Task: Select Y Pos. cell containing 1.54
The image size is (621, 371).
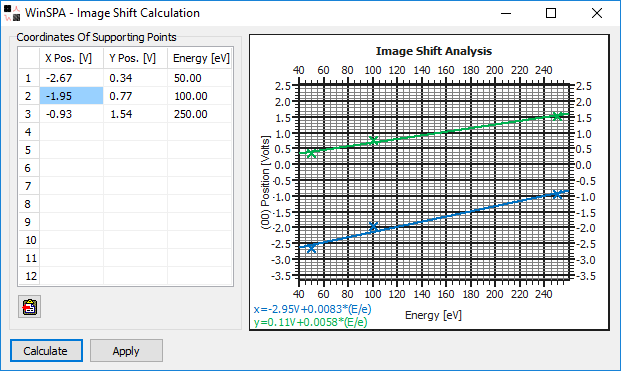Action: (x=135, y=114)
